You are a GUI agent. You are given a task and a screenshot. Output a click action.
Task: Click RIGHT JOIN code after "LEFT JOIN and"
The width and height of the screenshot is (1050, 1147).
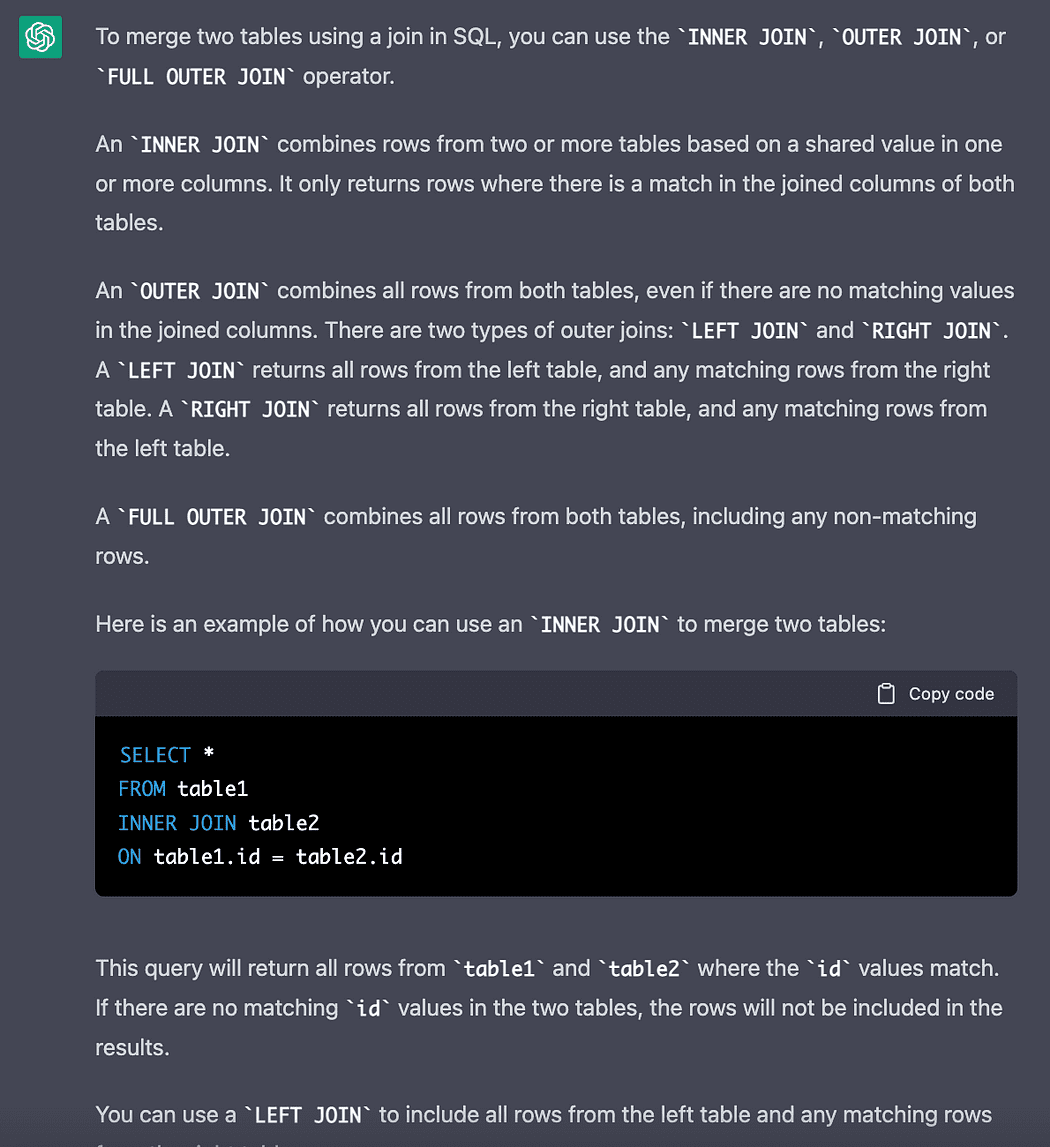pos(931,331)
